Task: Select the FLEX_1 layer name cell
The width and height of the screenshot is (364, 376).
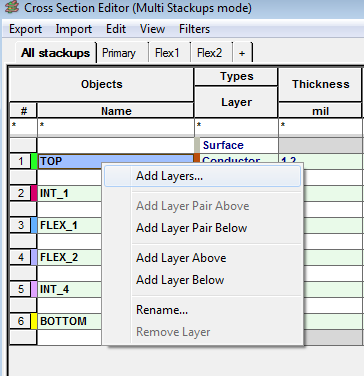Action: coord(69,225)
